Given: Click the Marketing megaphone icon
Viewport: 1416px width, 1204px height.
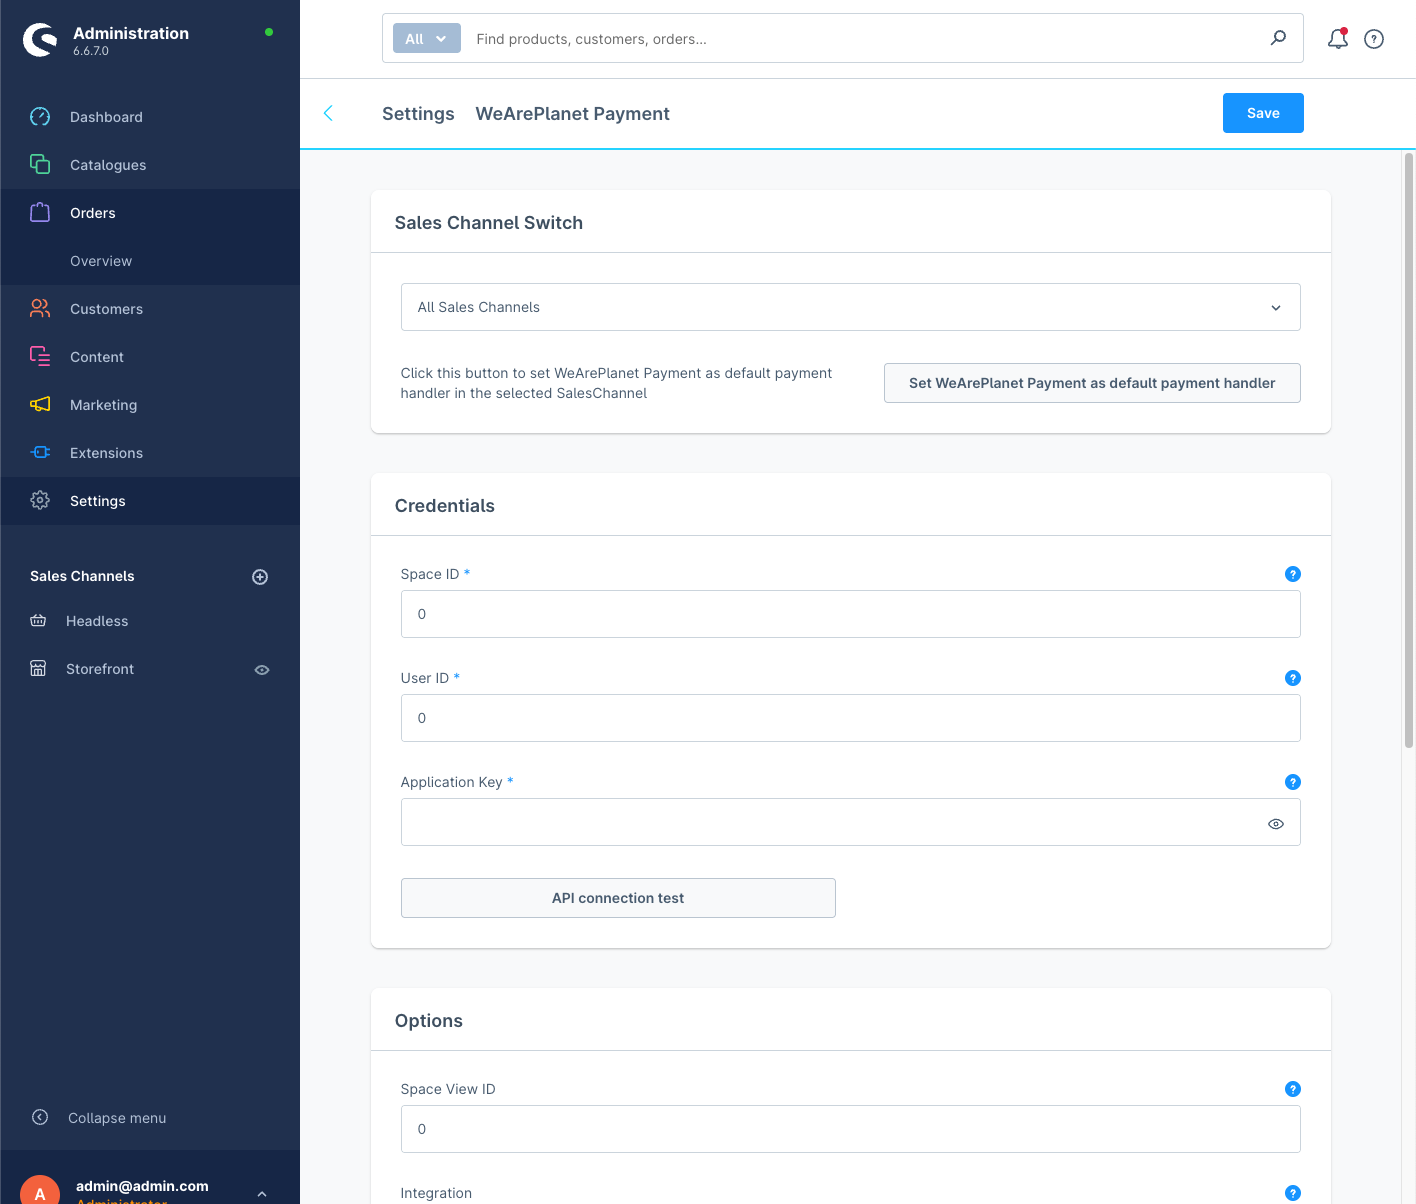Looking at the screenshot, I should (x=40, y=404).
